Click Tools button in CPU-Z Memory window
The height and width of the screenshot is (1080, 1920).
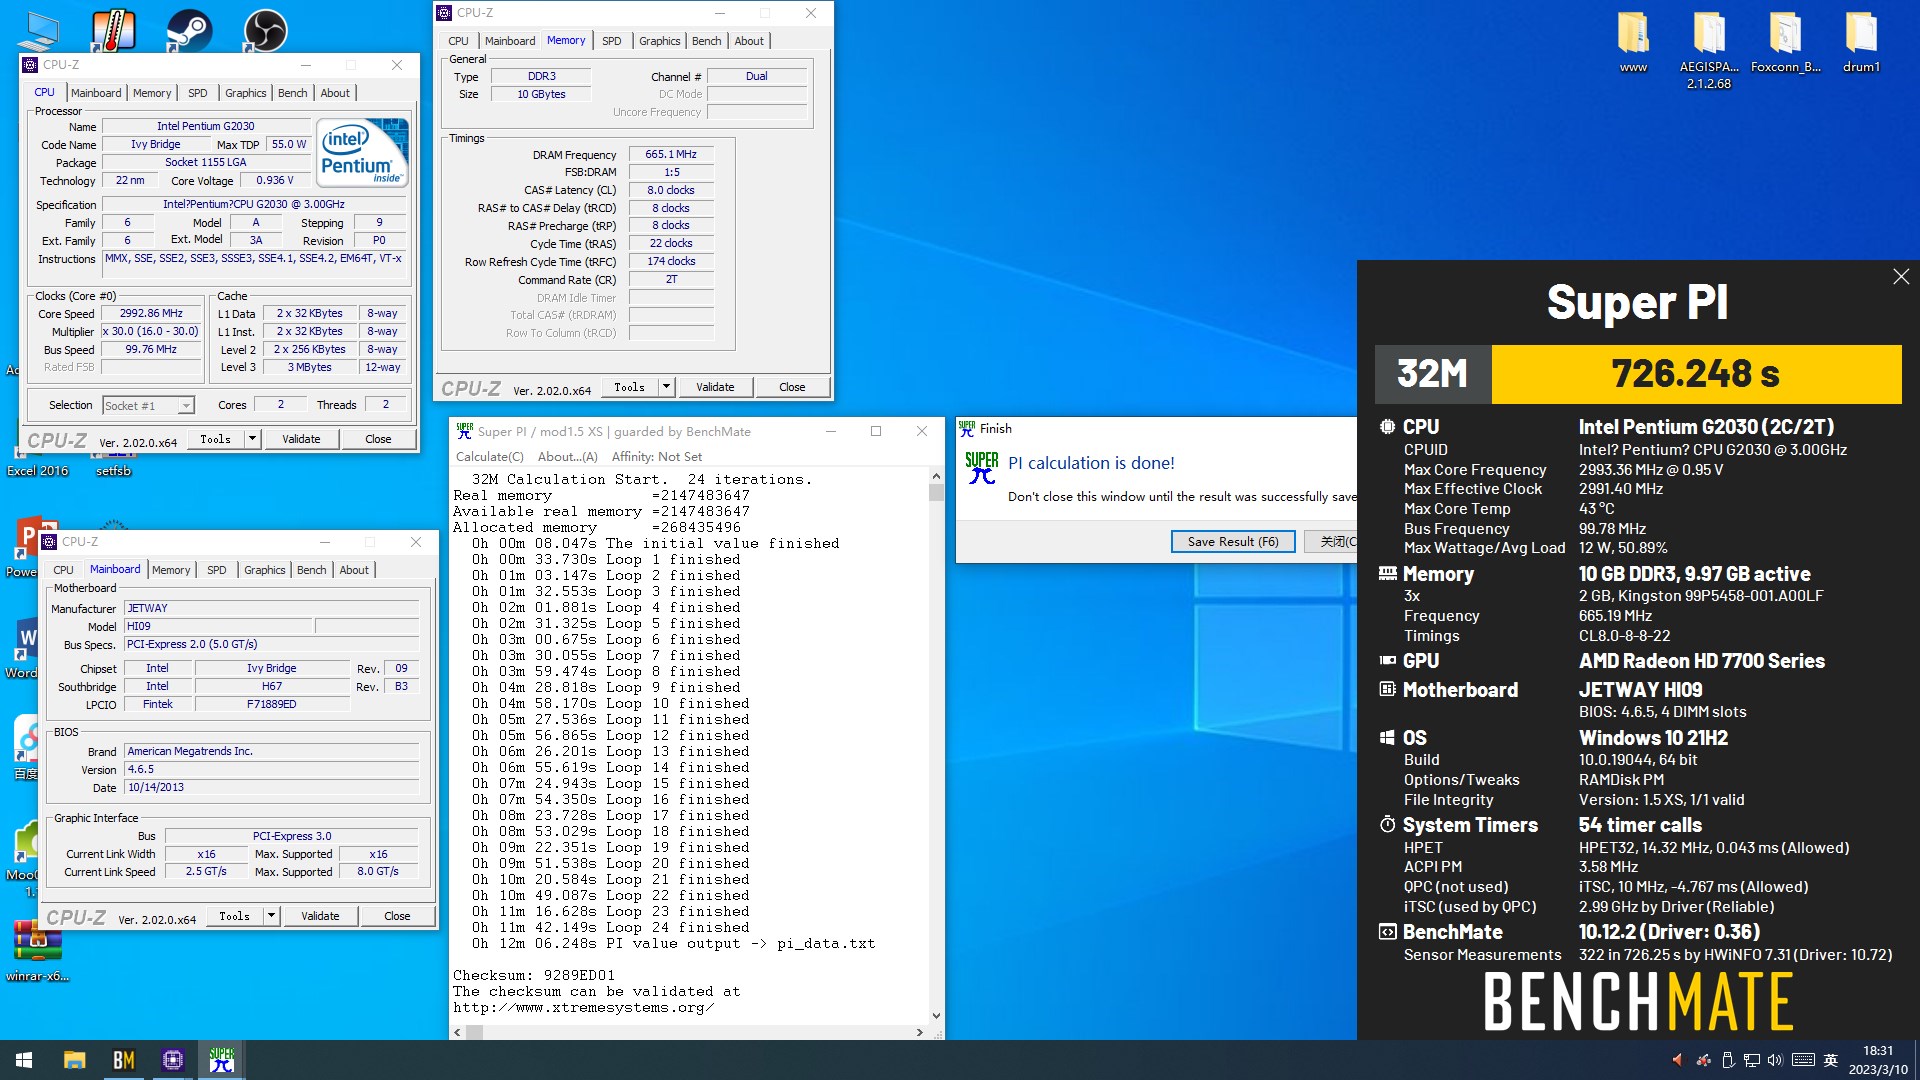coord(629,387)
